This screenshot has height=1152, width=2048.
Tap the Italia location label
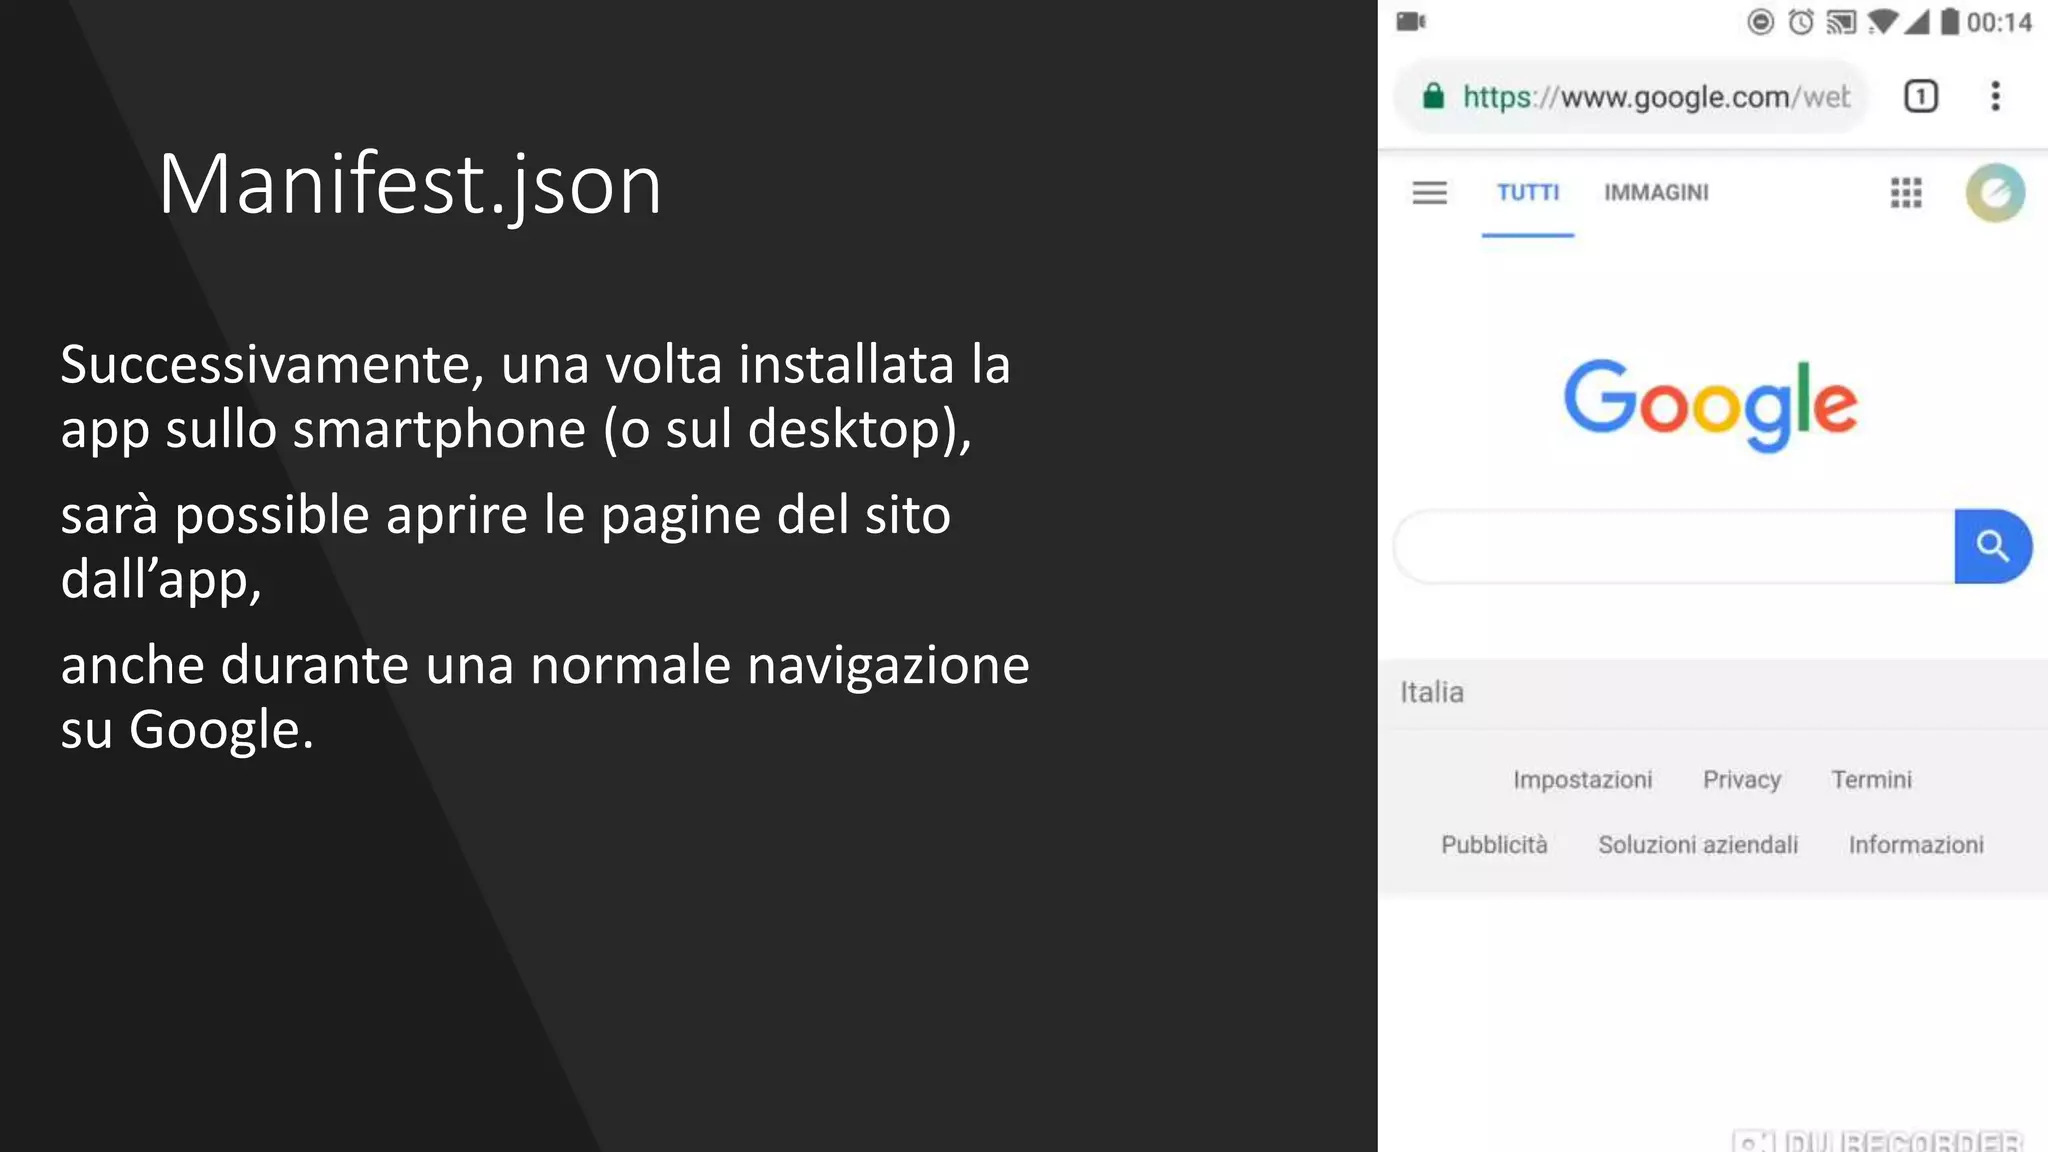coord(1431,692)
